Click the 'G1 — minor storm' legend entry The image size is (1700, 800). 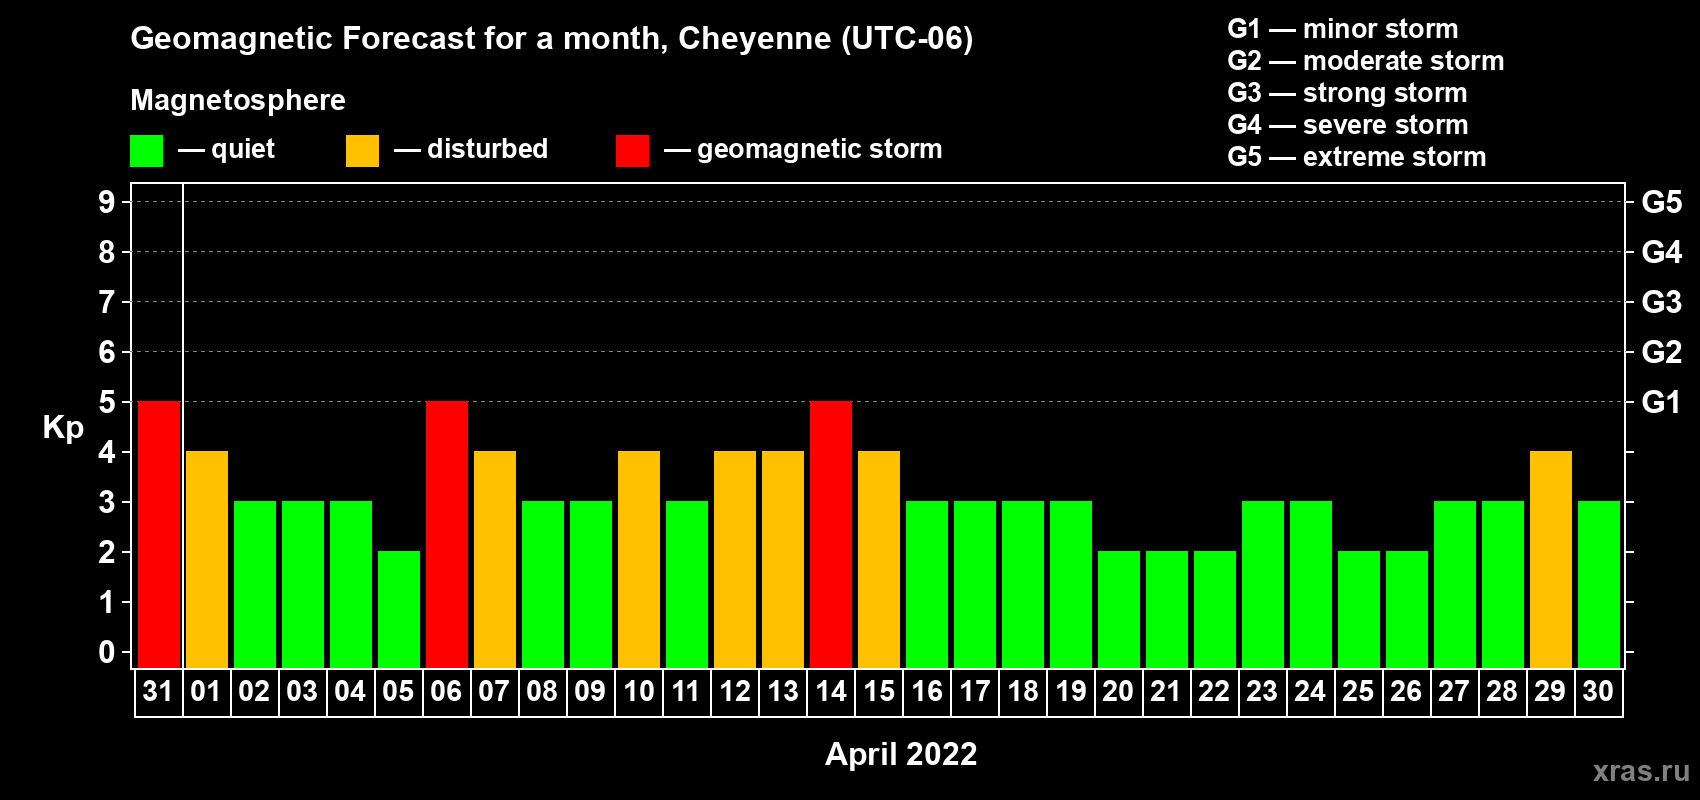[1343, 29]
